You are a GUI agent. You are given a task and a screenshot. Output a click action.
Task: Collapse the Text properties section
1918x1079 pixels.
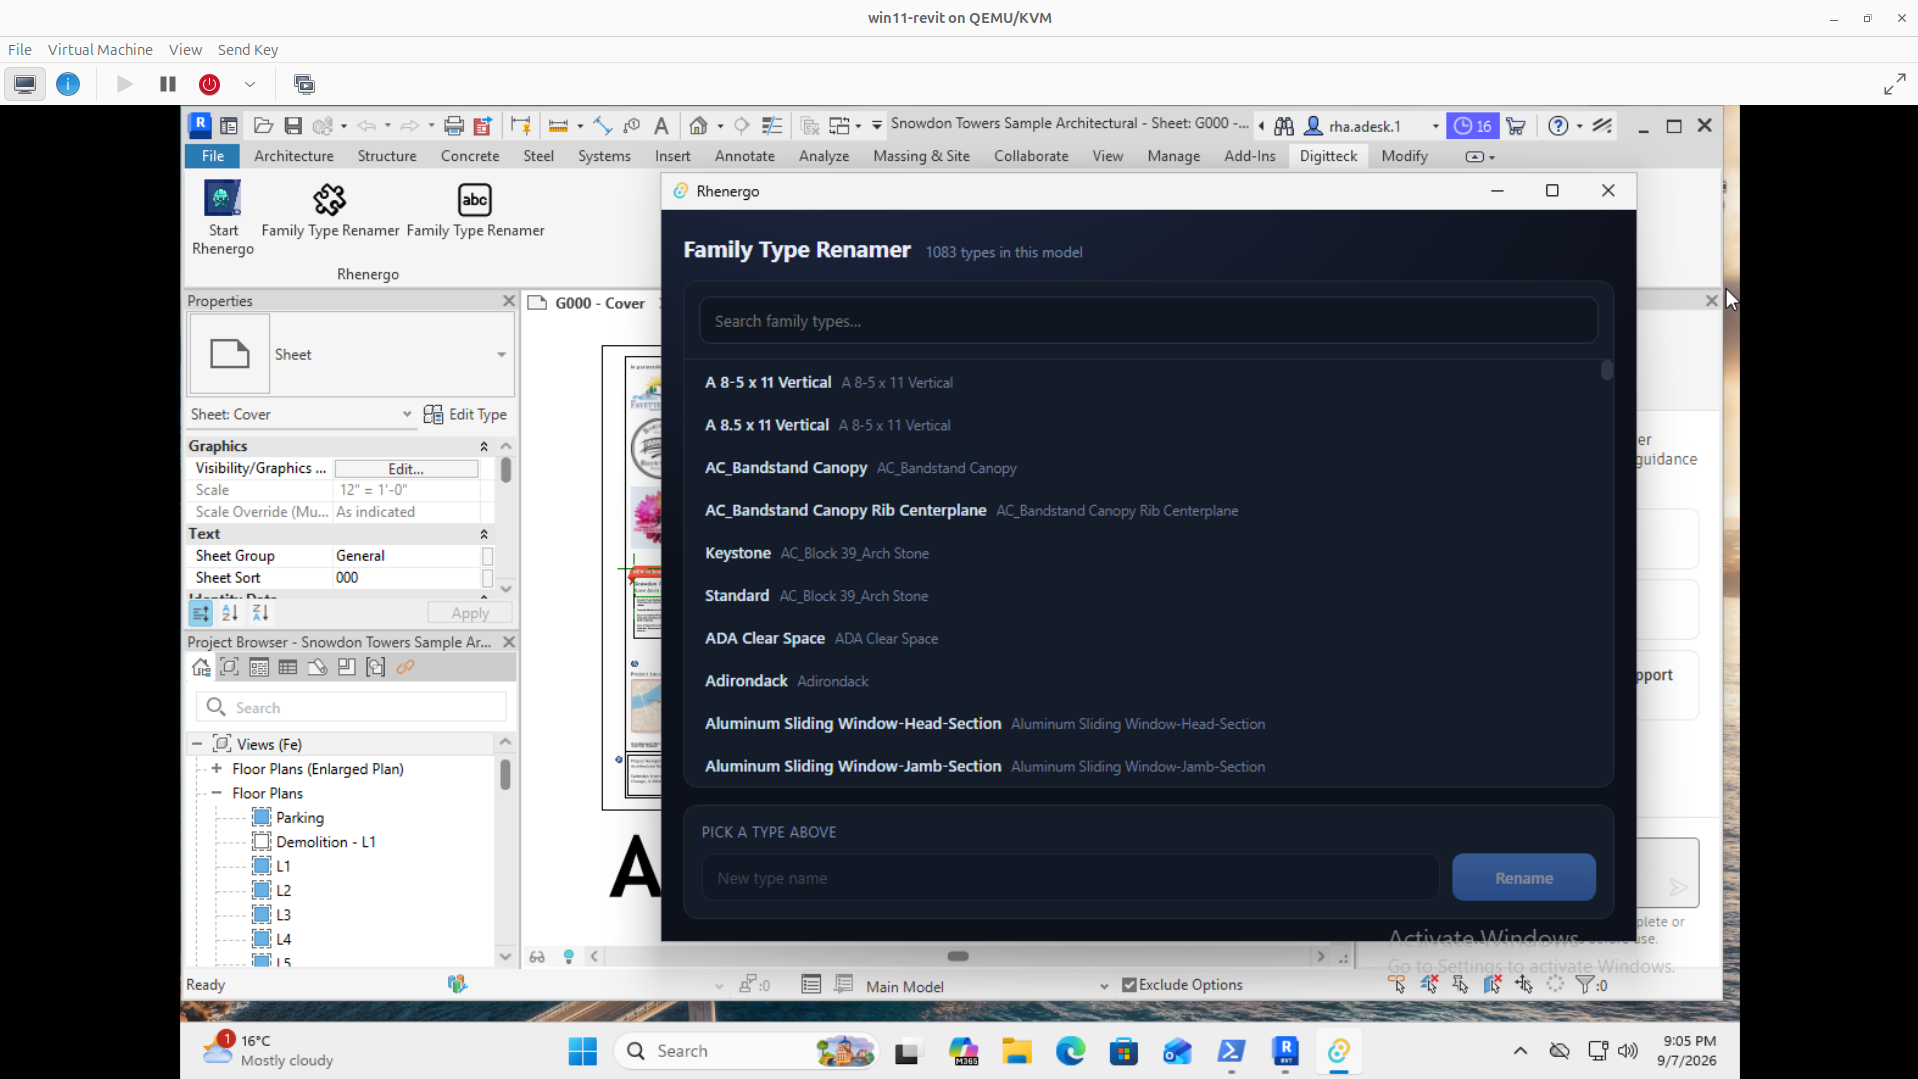[x=484, y=534]
